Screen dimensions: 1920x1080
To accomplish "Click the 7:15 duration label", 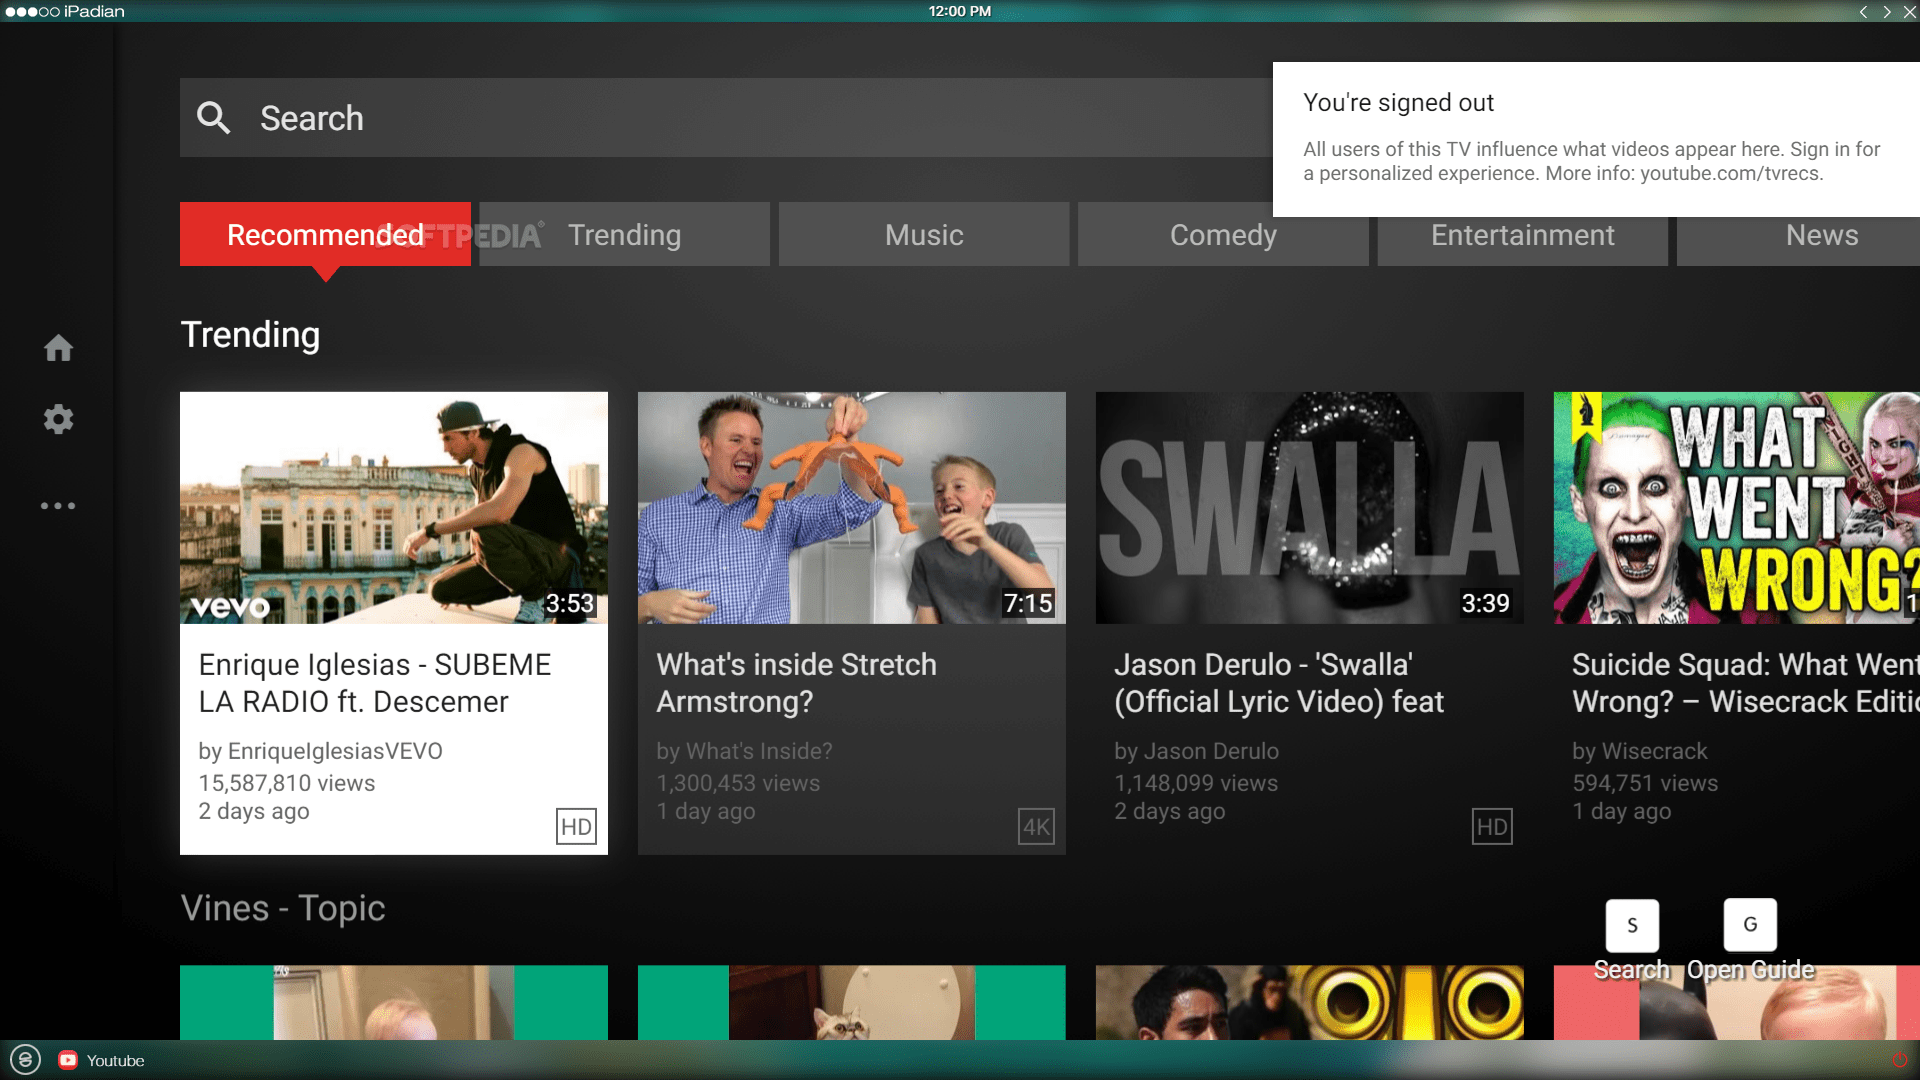I will pos(1028,604).
